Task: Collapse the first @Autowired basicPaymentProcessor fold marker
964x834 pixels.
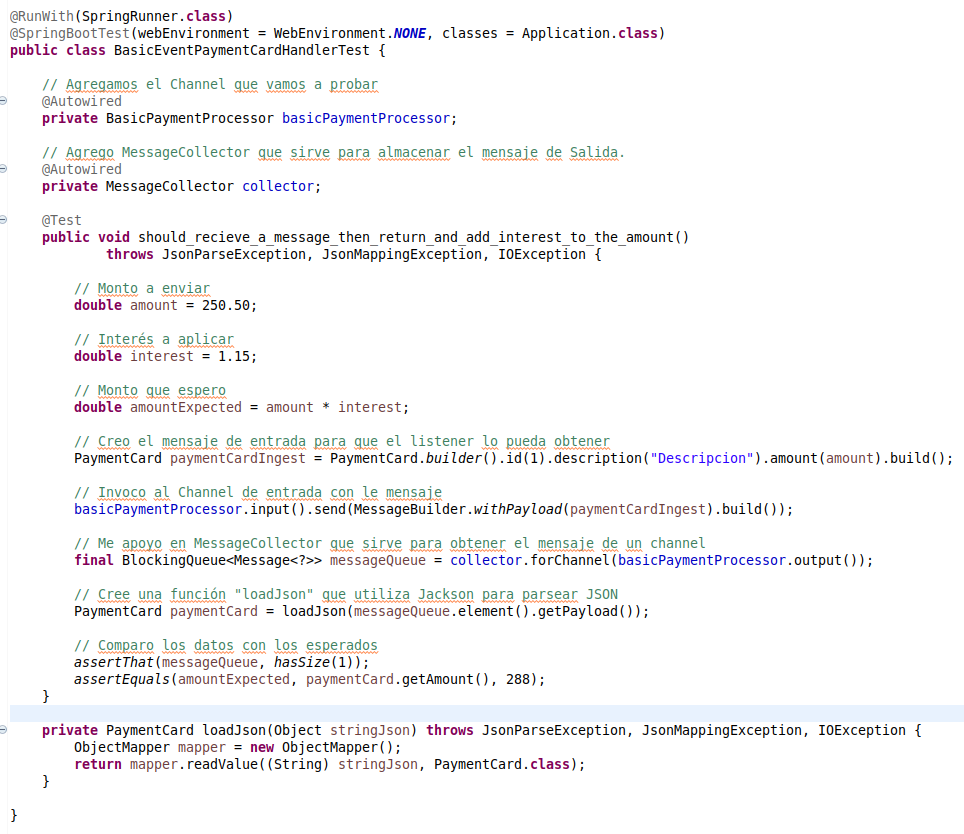Action: [3, 101]
